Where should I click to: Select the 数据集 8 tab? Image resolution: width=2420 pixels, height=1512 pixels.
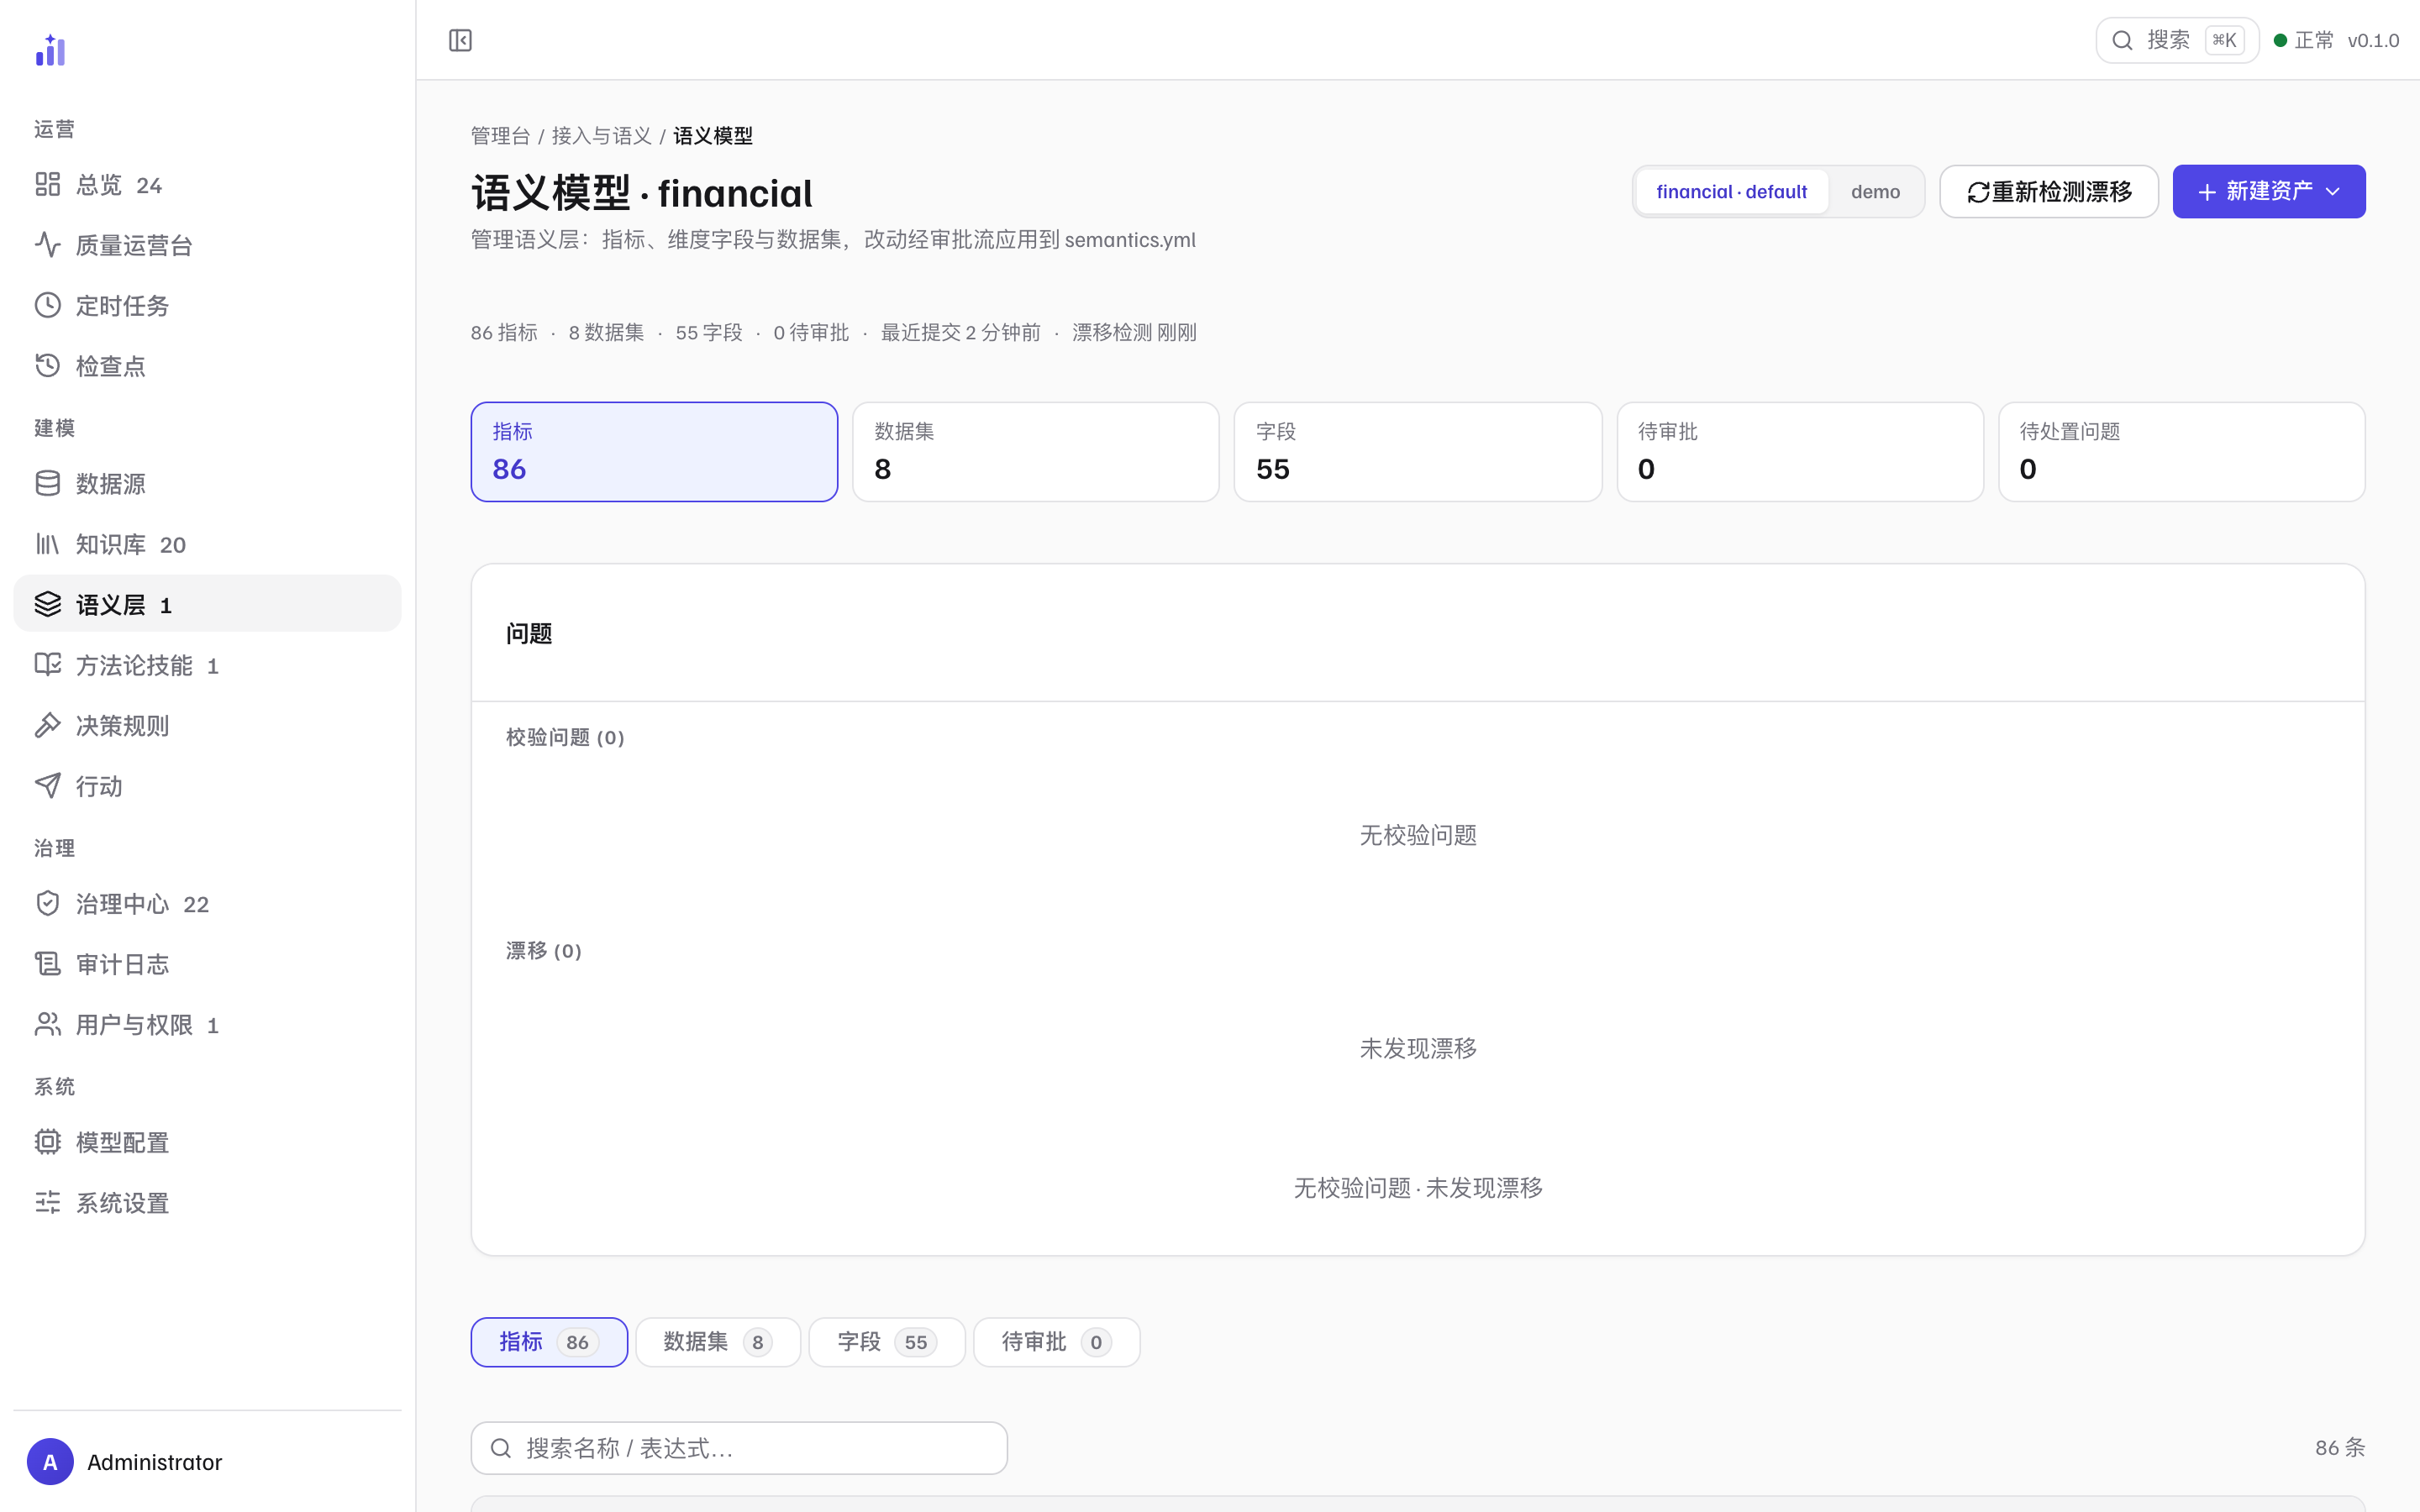718,1342
